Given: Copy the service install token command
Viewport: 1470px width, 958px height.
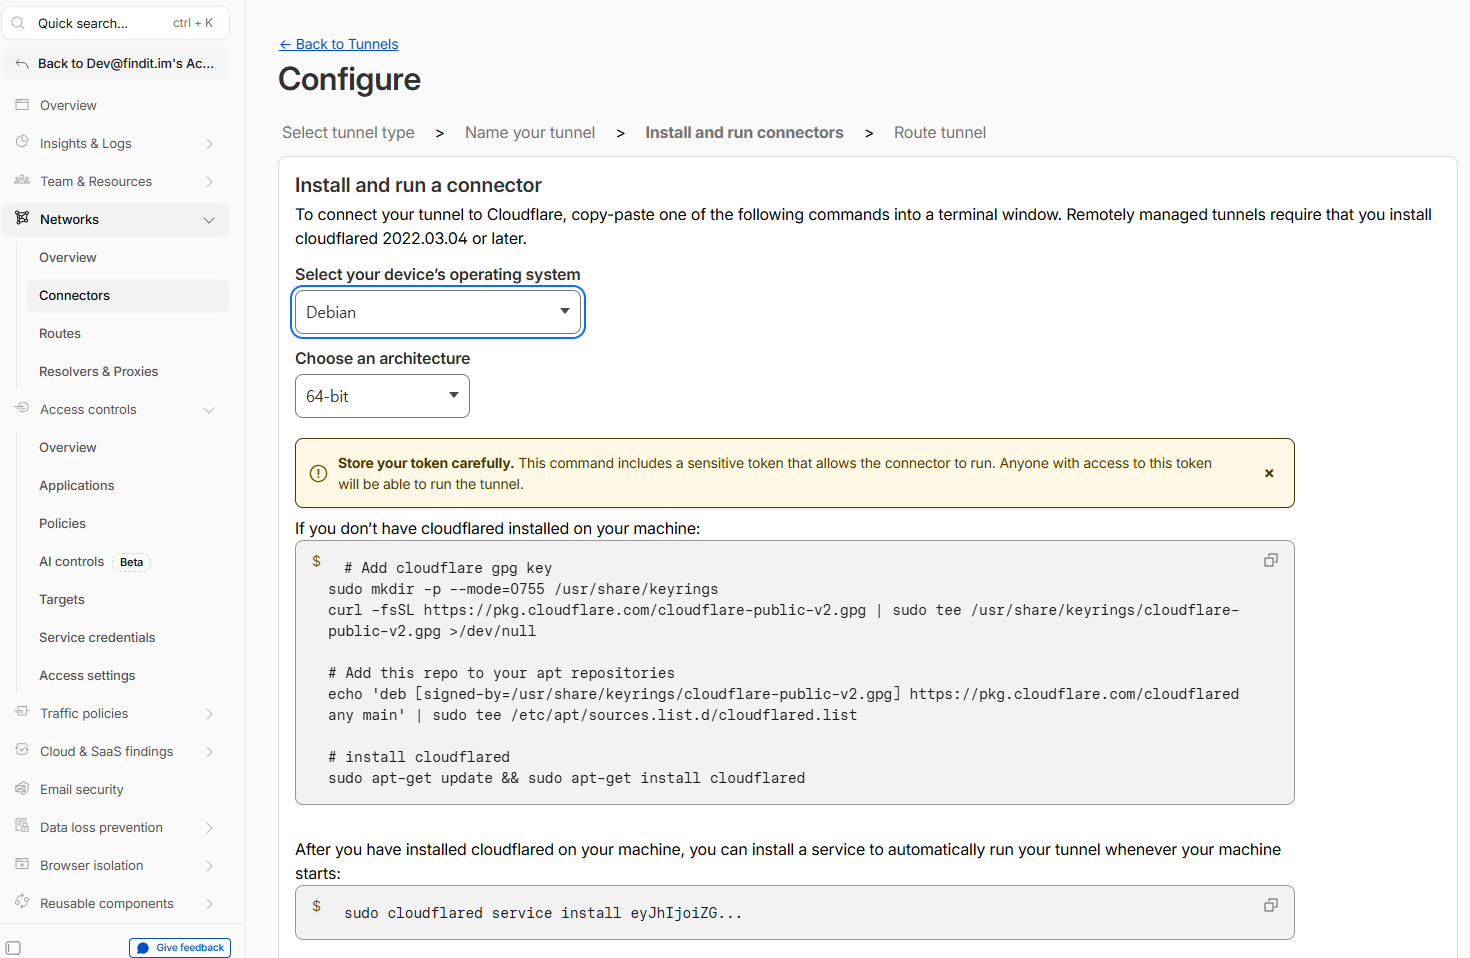Looking at the screenshot, I should point(1270,905).
